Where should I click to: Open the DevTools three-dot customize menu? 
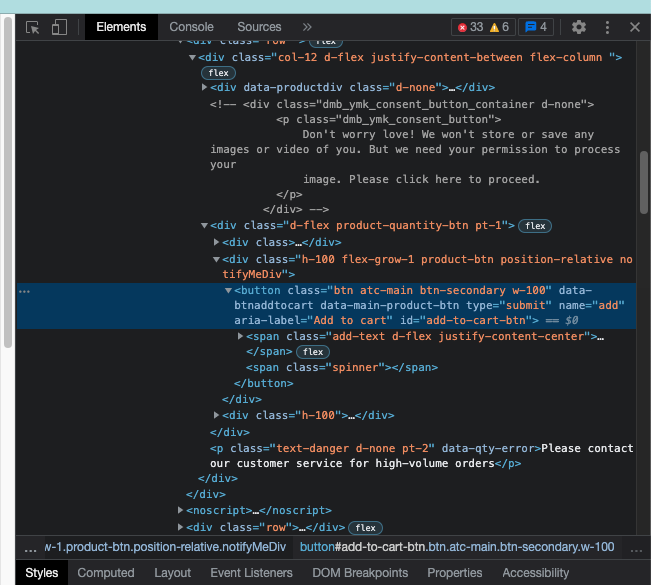(x=607, y=28)
